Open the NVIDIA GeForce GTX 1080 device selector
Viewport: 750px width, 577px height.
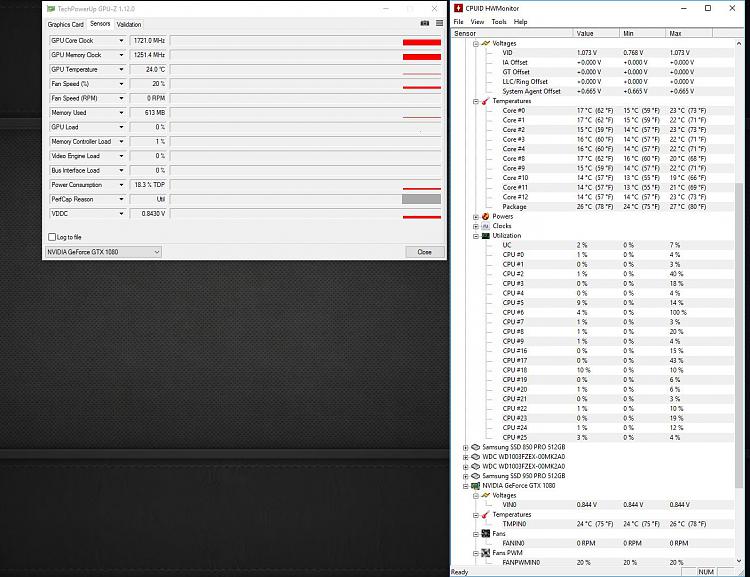[x=103, y=252]
